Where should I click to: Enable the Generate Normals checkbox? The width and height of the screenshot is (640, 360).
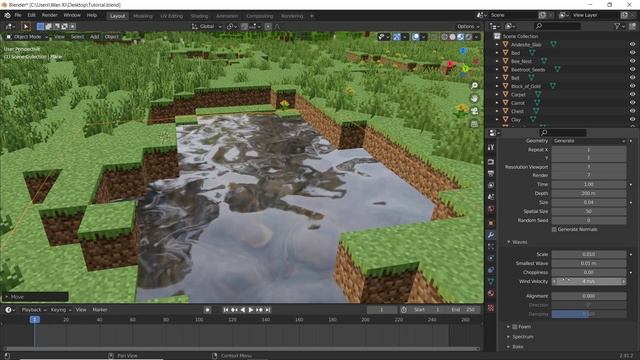(554, 229)
